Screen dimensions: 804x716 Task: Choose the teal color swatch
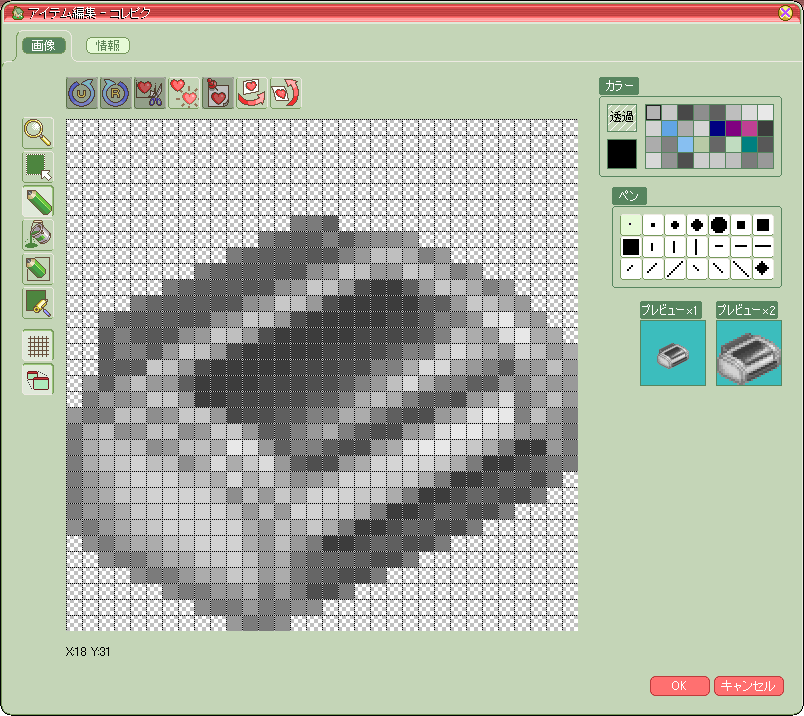[749, 144]
